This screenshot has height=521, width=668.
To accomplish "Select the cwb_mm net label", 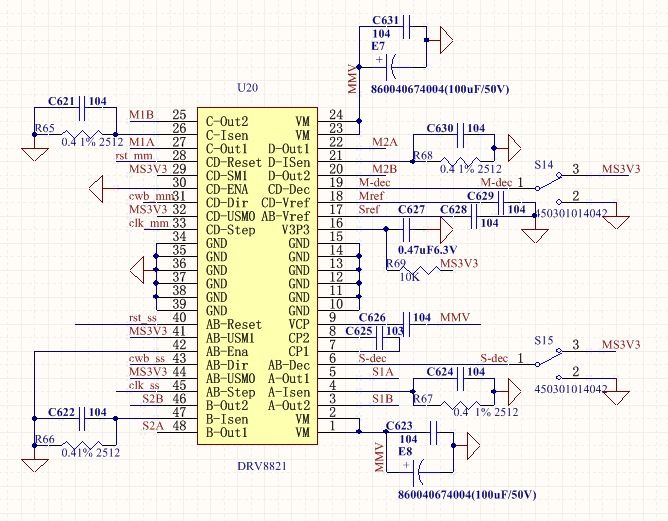I will tap(152, 196).
